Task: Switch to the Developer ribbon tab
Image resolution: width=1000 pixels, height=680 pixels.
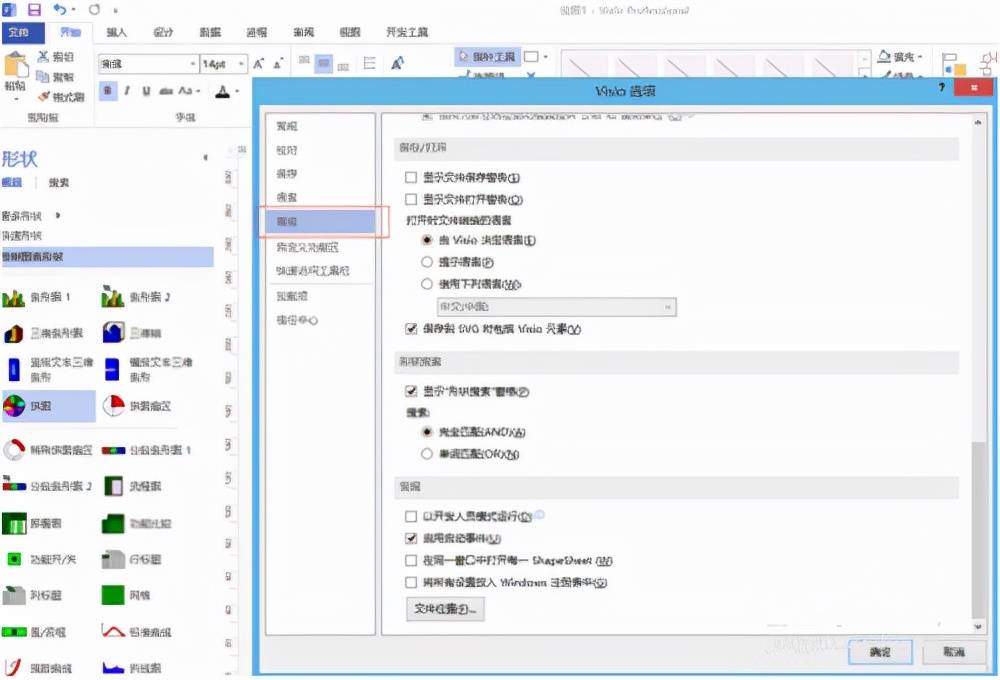Action: click(x=407, y=32)
